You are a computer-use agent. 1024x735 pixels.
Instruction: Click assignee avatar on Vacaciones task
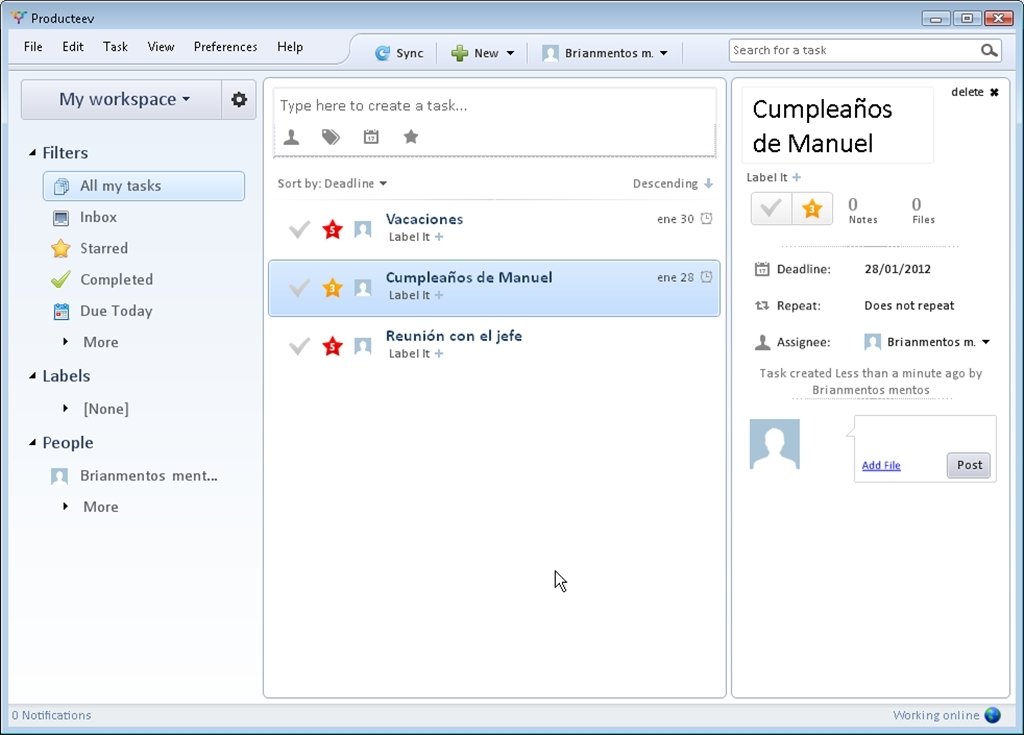coord(363,229)
